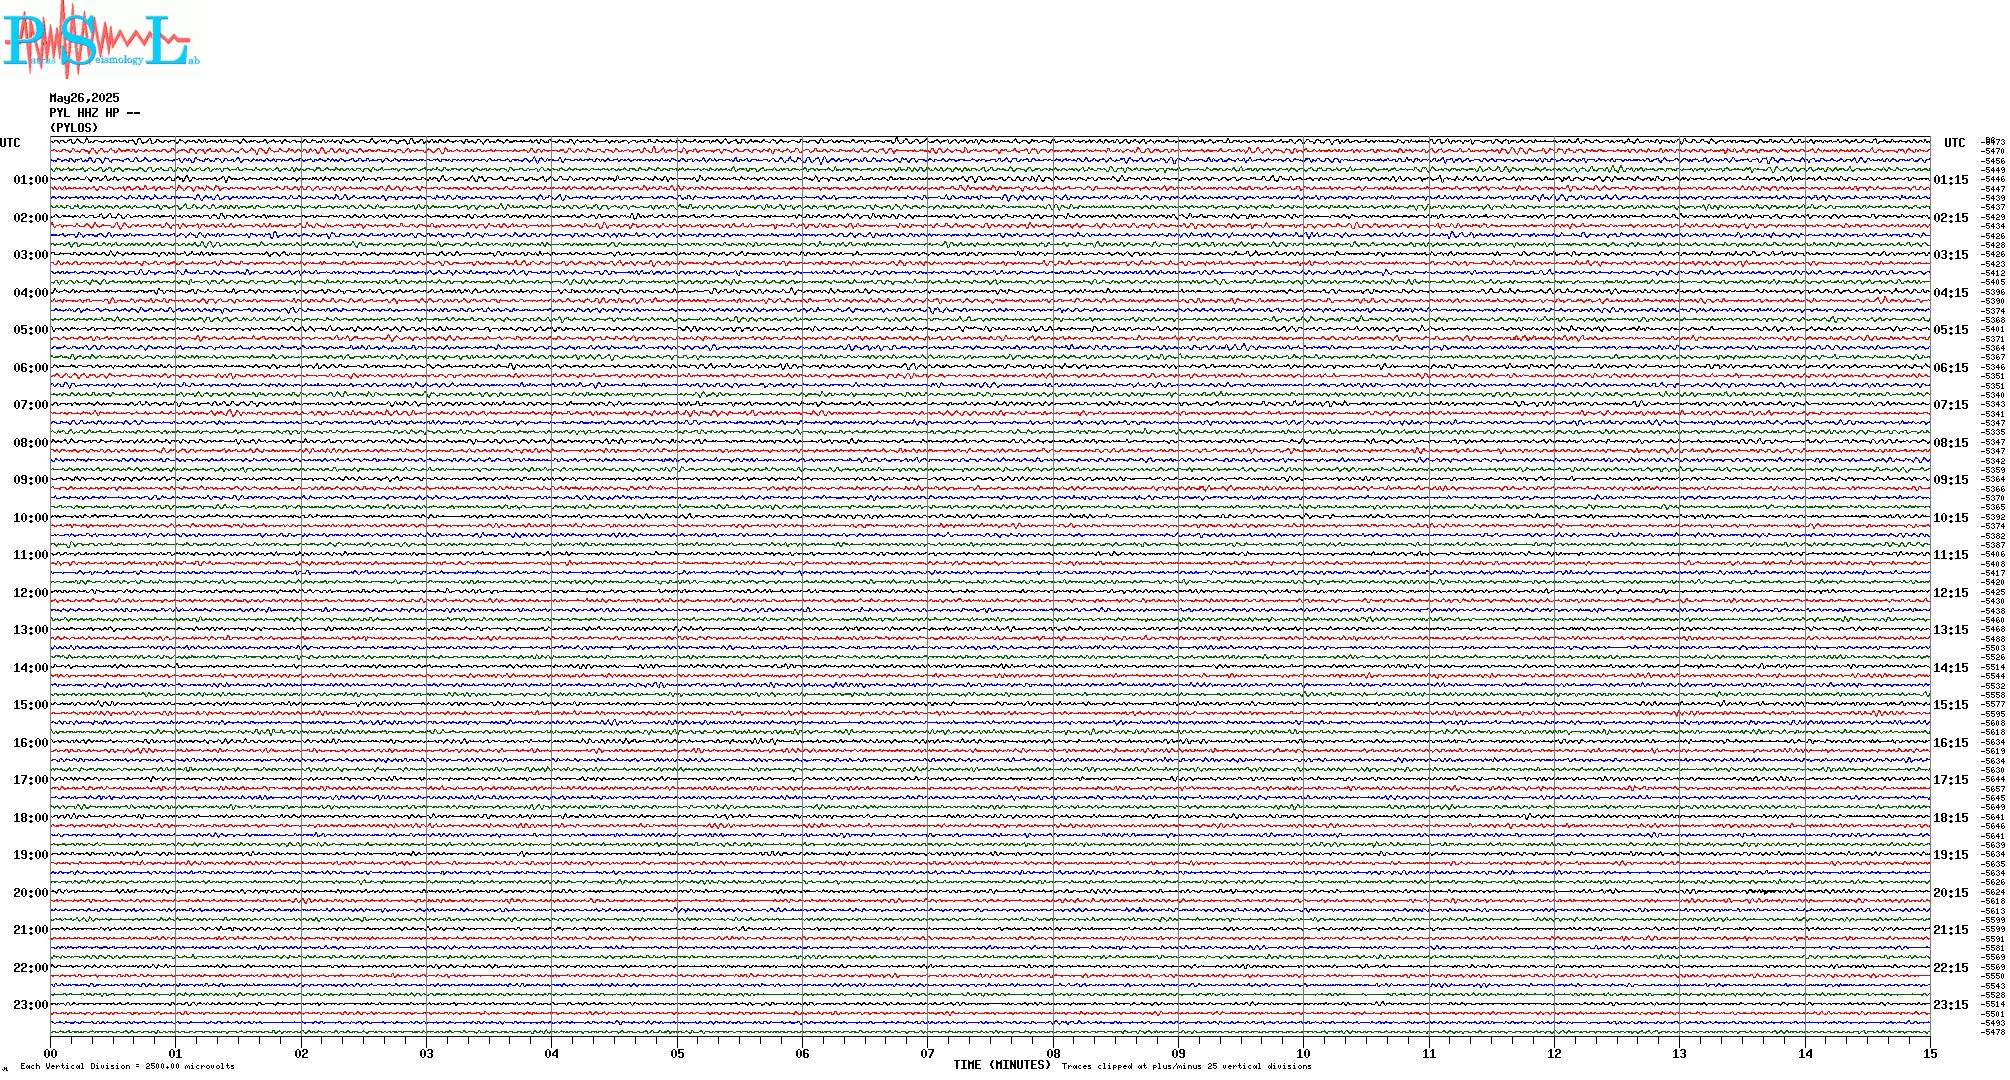2010x1080 pixels.
Task: Click minute 07 on the bottom axis
Action: (x=928, y=1053)
